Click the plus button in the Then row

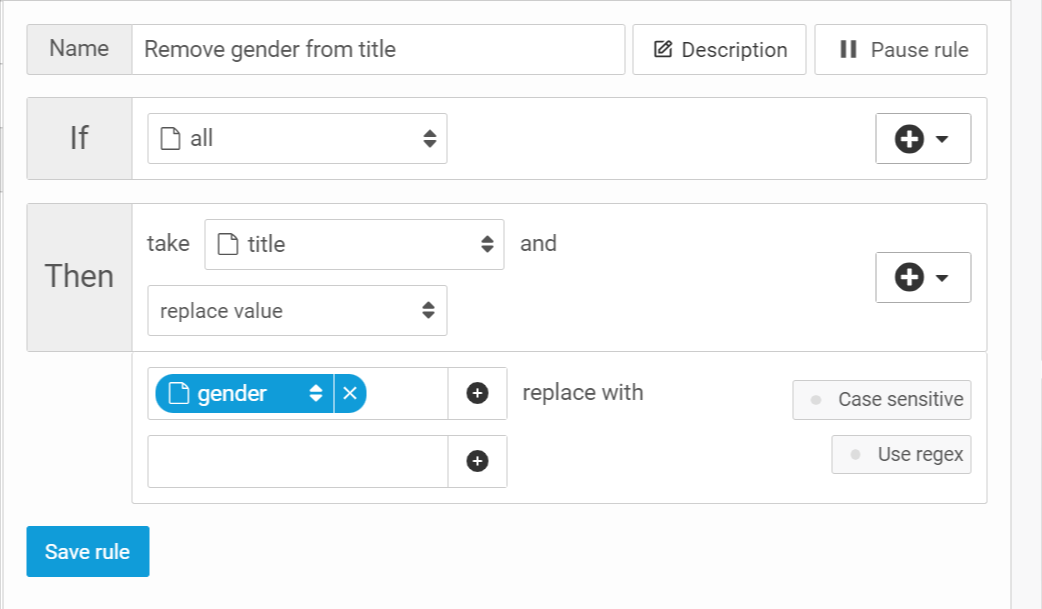tap(922, 277)
